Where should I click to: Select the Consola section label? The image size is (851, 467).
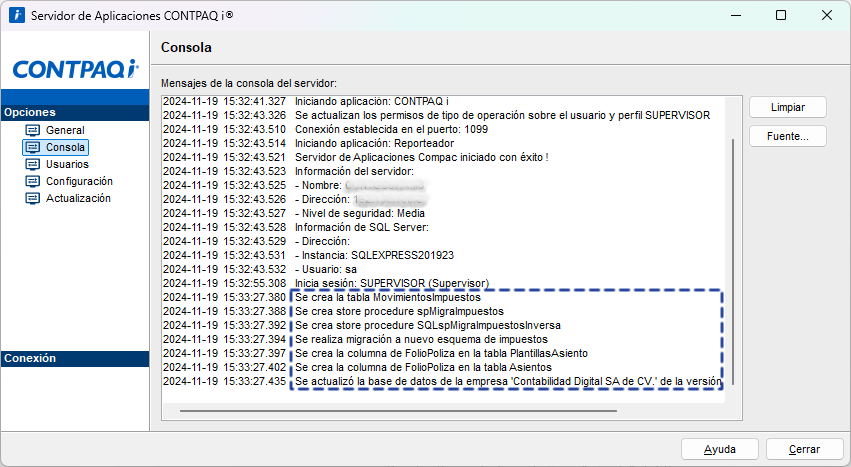click(x=65, y=147)
